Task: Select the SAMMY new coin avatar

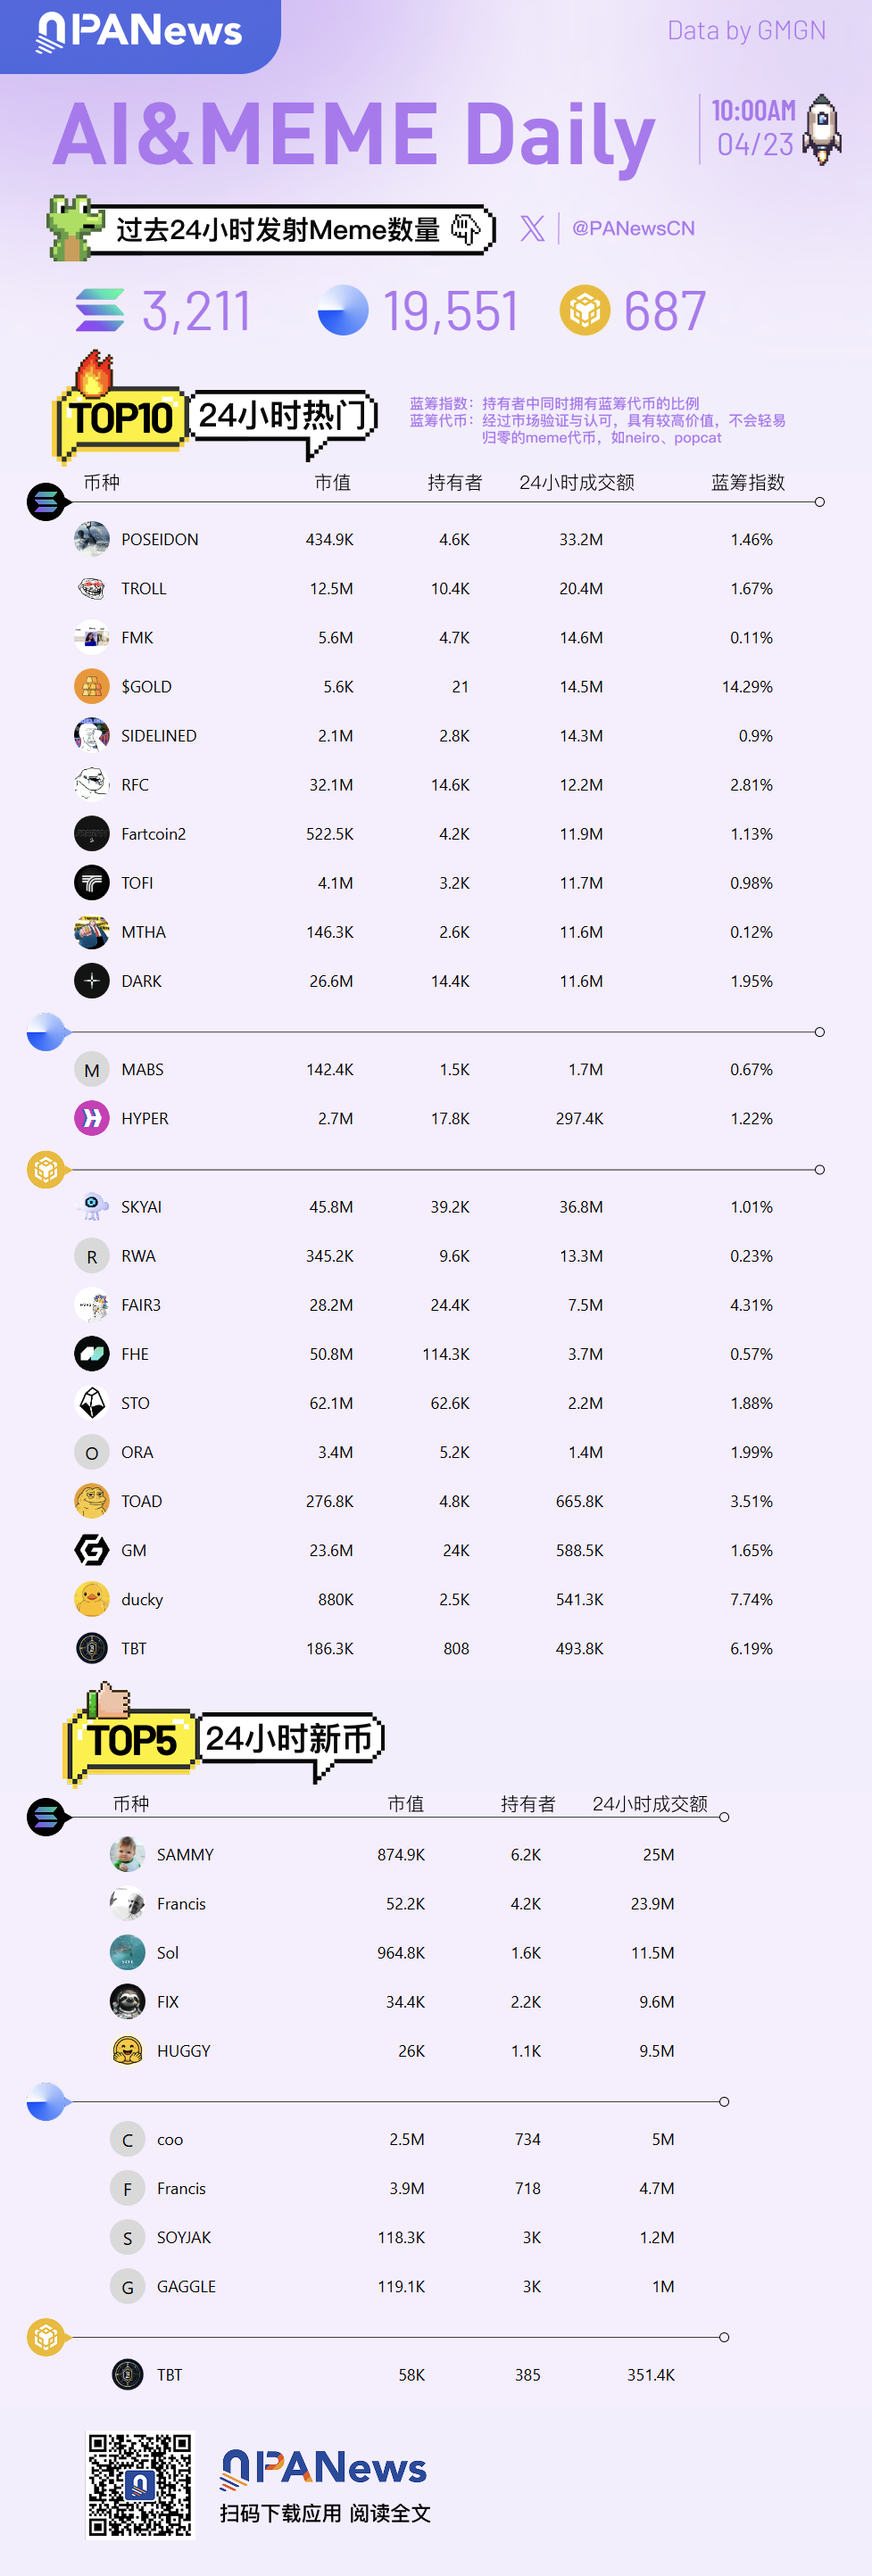Action: coord(127,1854)
